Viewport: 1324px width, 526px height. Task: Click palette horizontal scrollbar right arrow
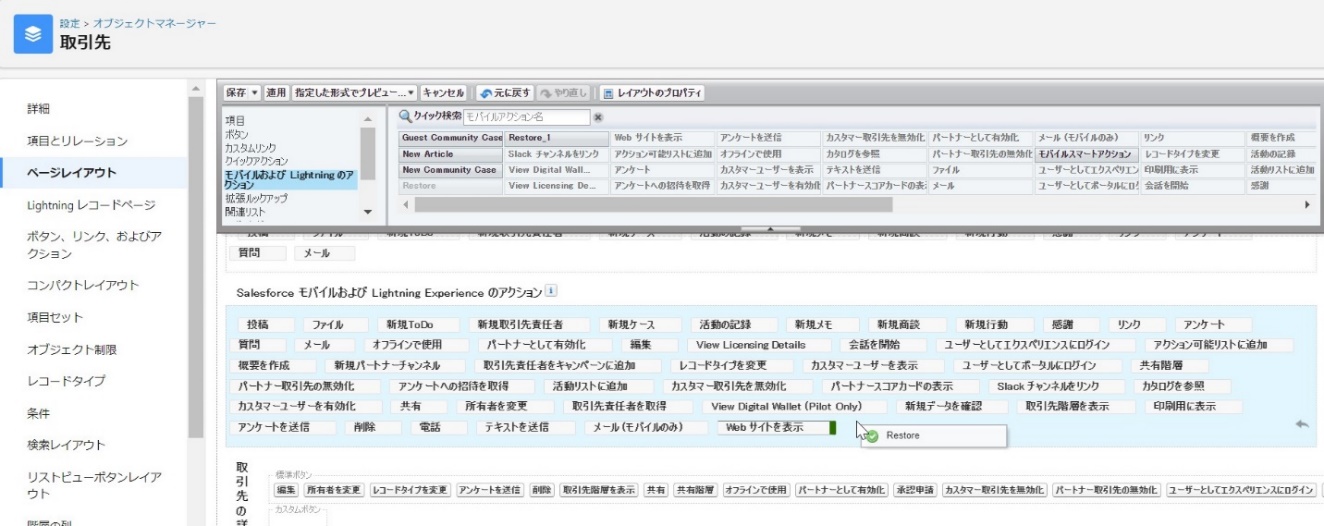(x=1307, y=203)
